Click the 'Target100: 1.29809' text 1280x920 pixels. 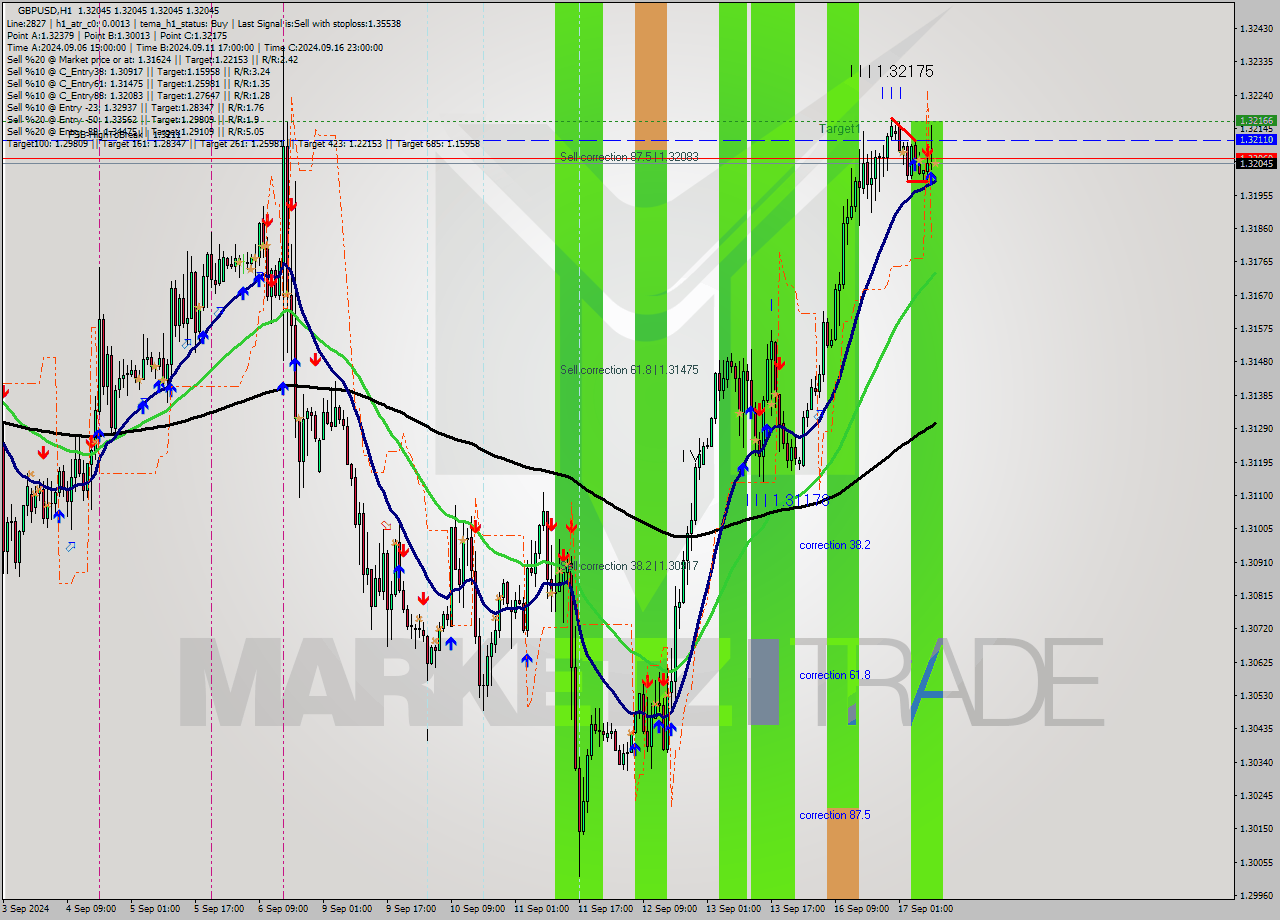pos(49,143)
